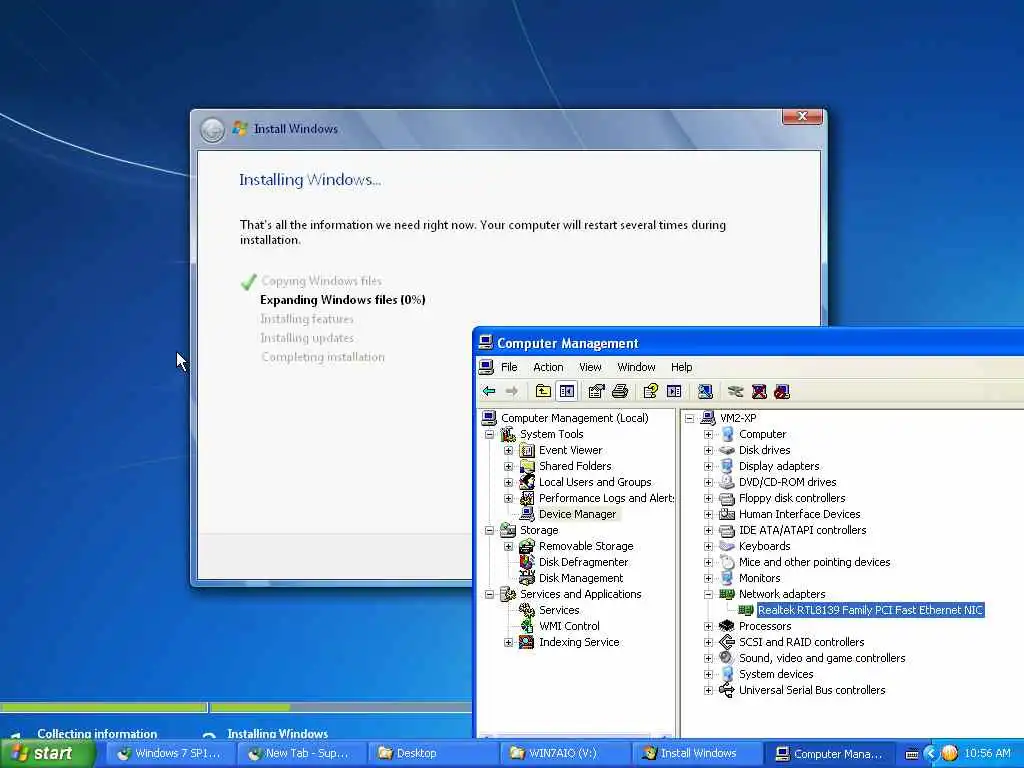Click the WMI Control tree icon

tap(527, 626)
